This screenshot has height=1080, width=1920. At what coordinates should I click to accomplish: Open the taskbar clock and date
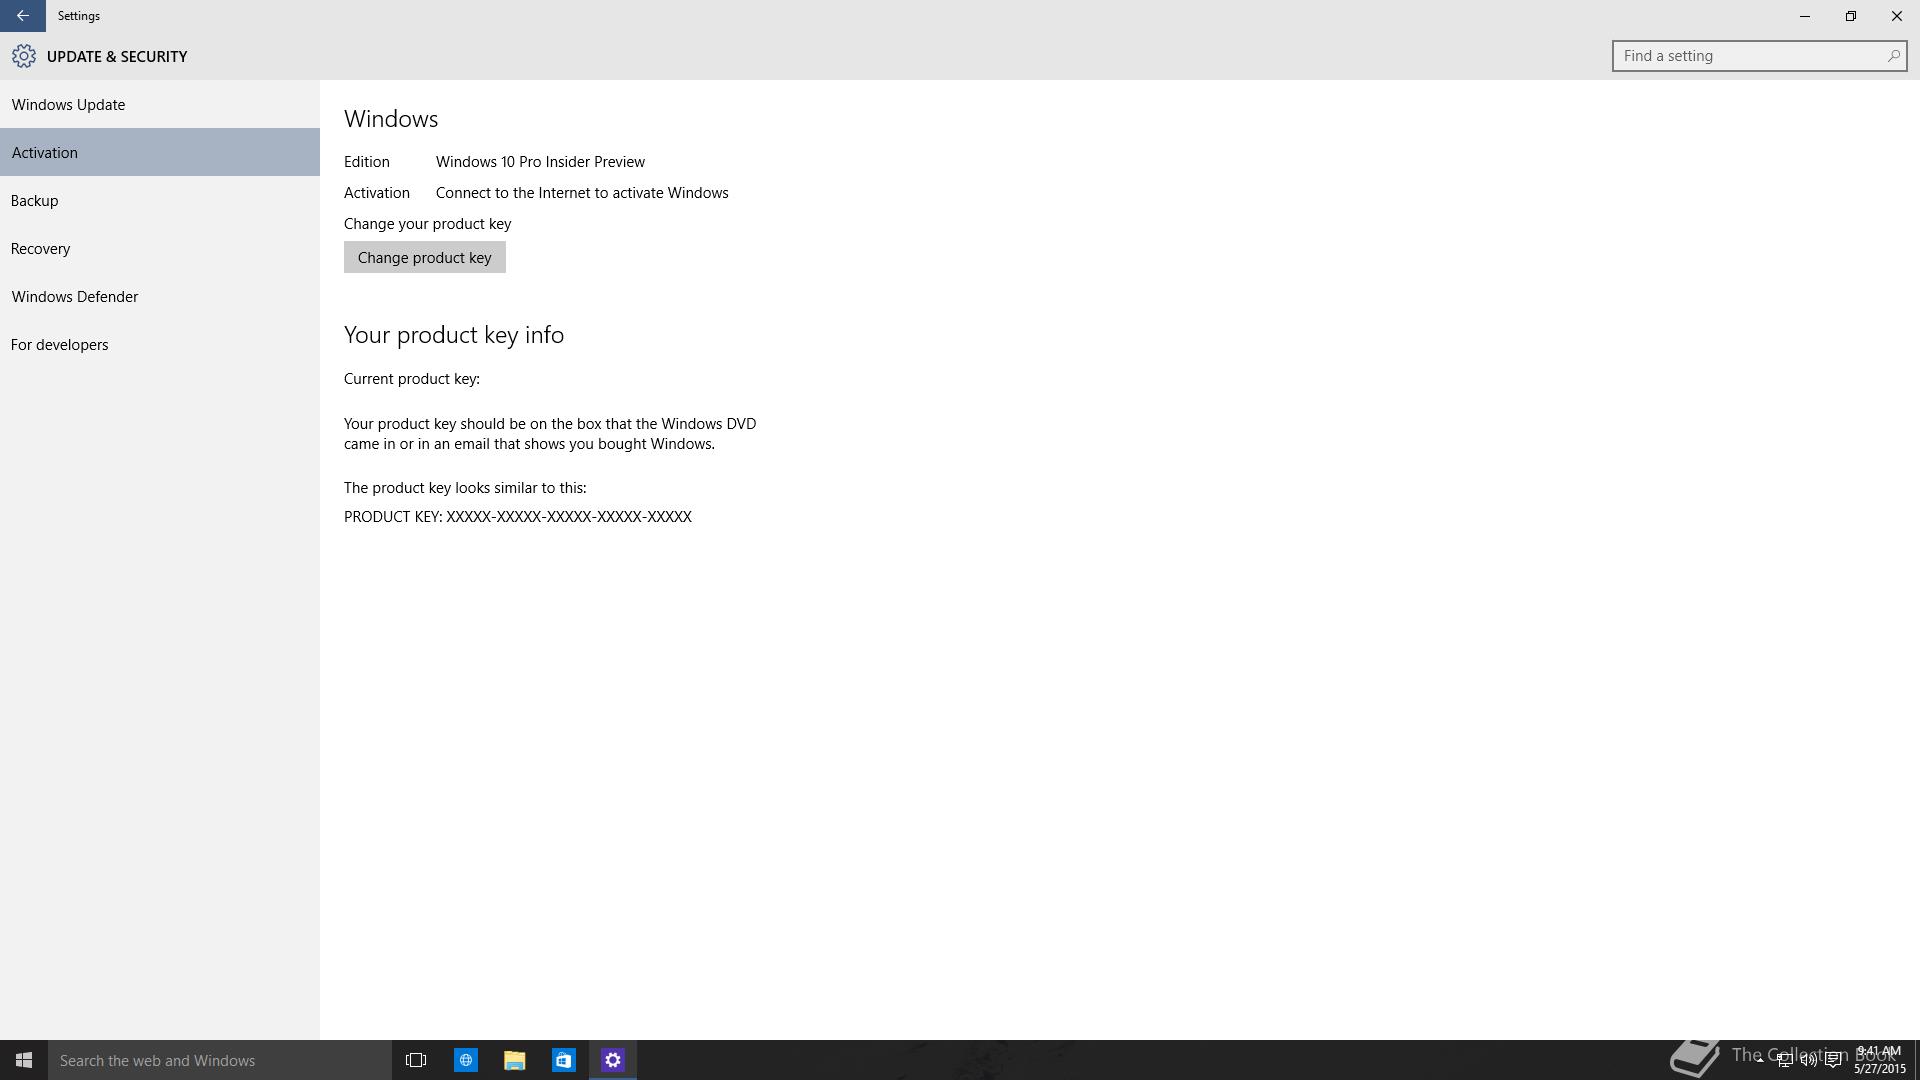[1880, 1060]
